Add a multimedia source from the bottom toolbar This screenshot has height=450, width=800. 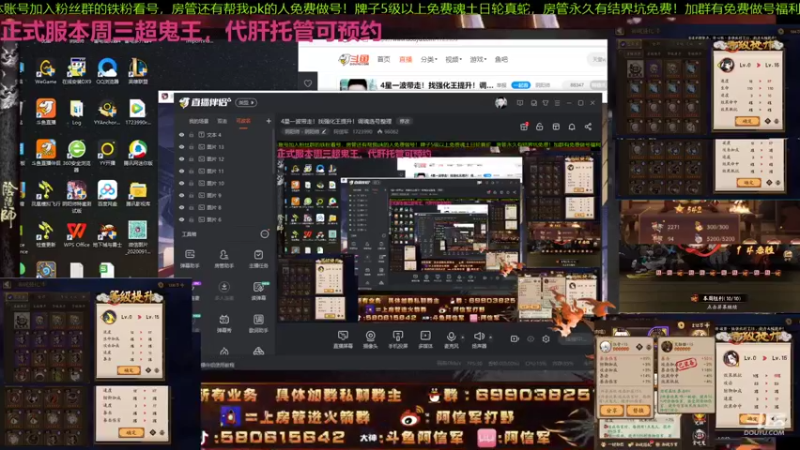(x=424, y=336)
